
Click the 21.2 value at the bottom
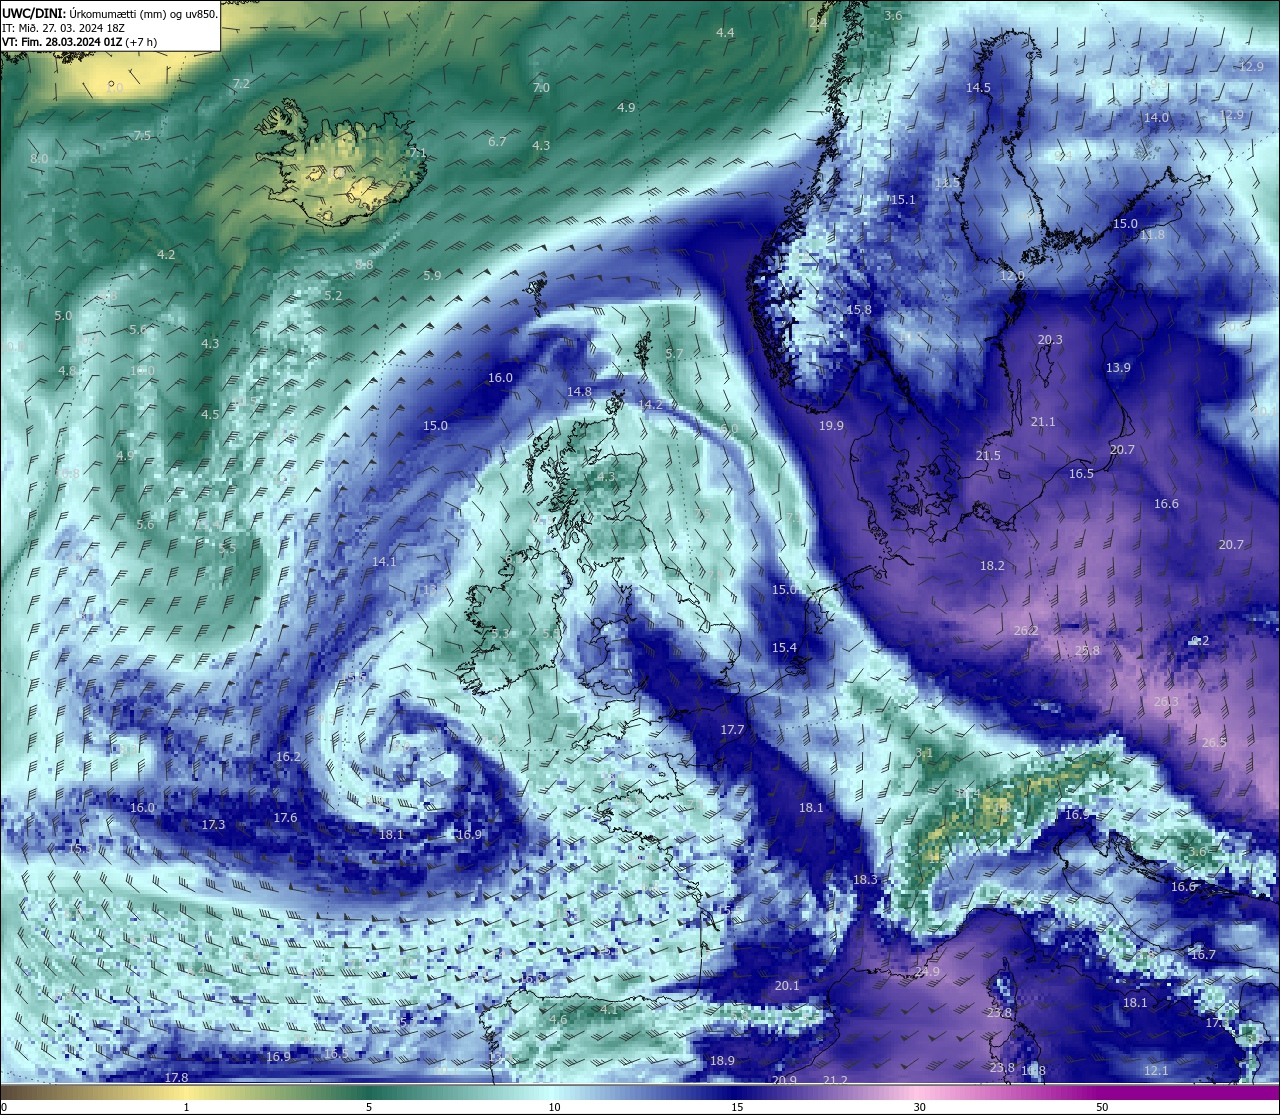click(835, 1081)
